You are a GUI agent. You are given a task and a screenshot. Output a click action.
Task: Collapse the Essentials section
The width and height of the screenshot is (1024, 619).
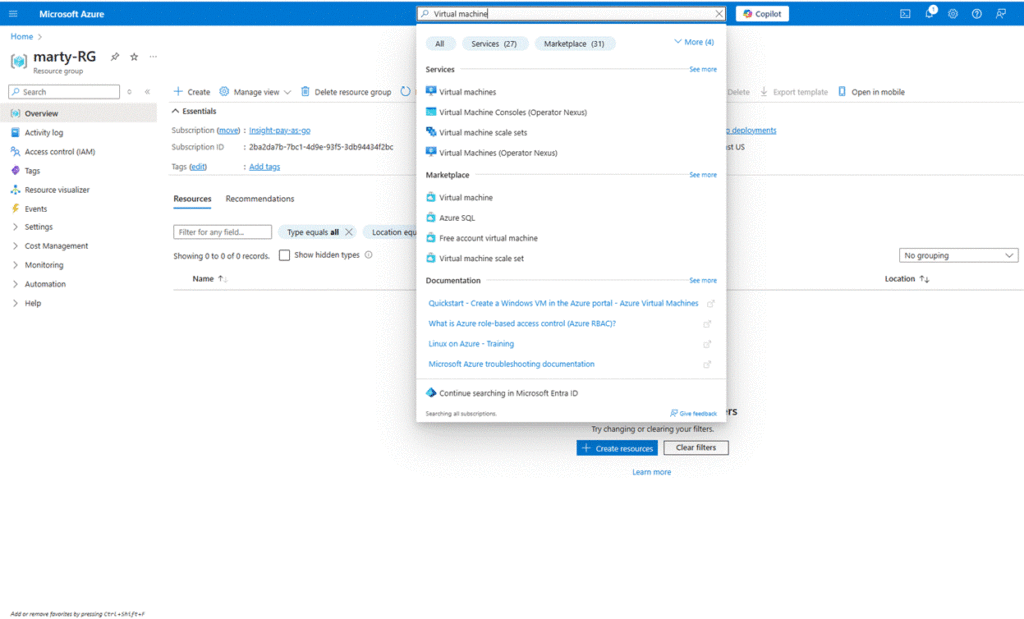(x=177, y=111)
